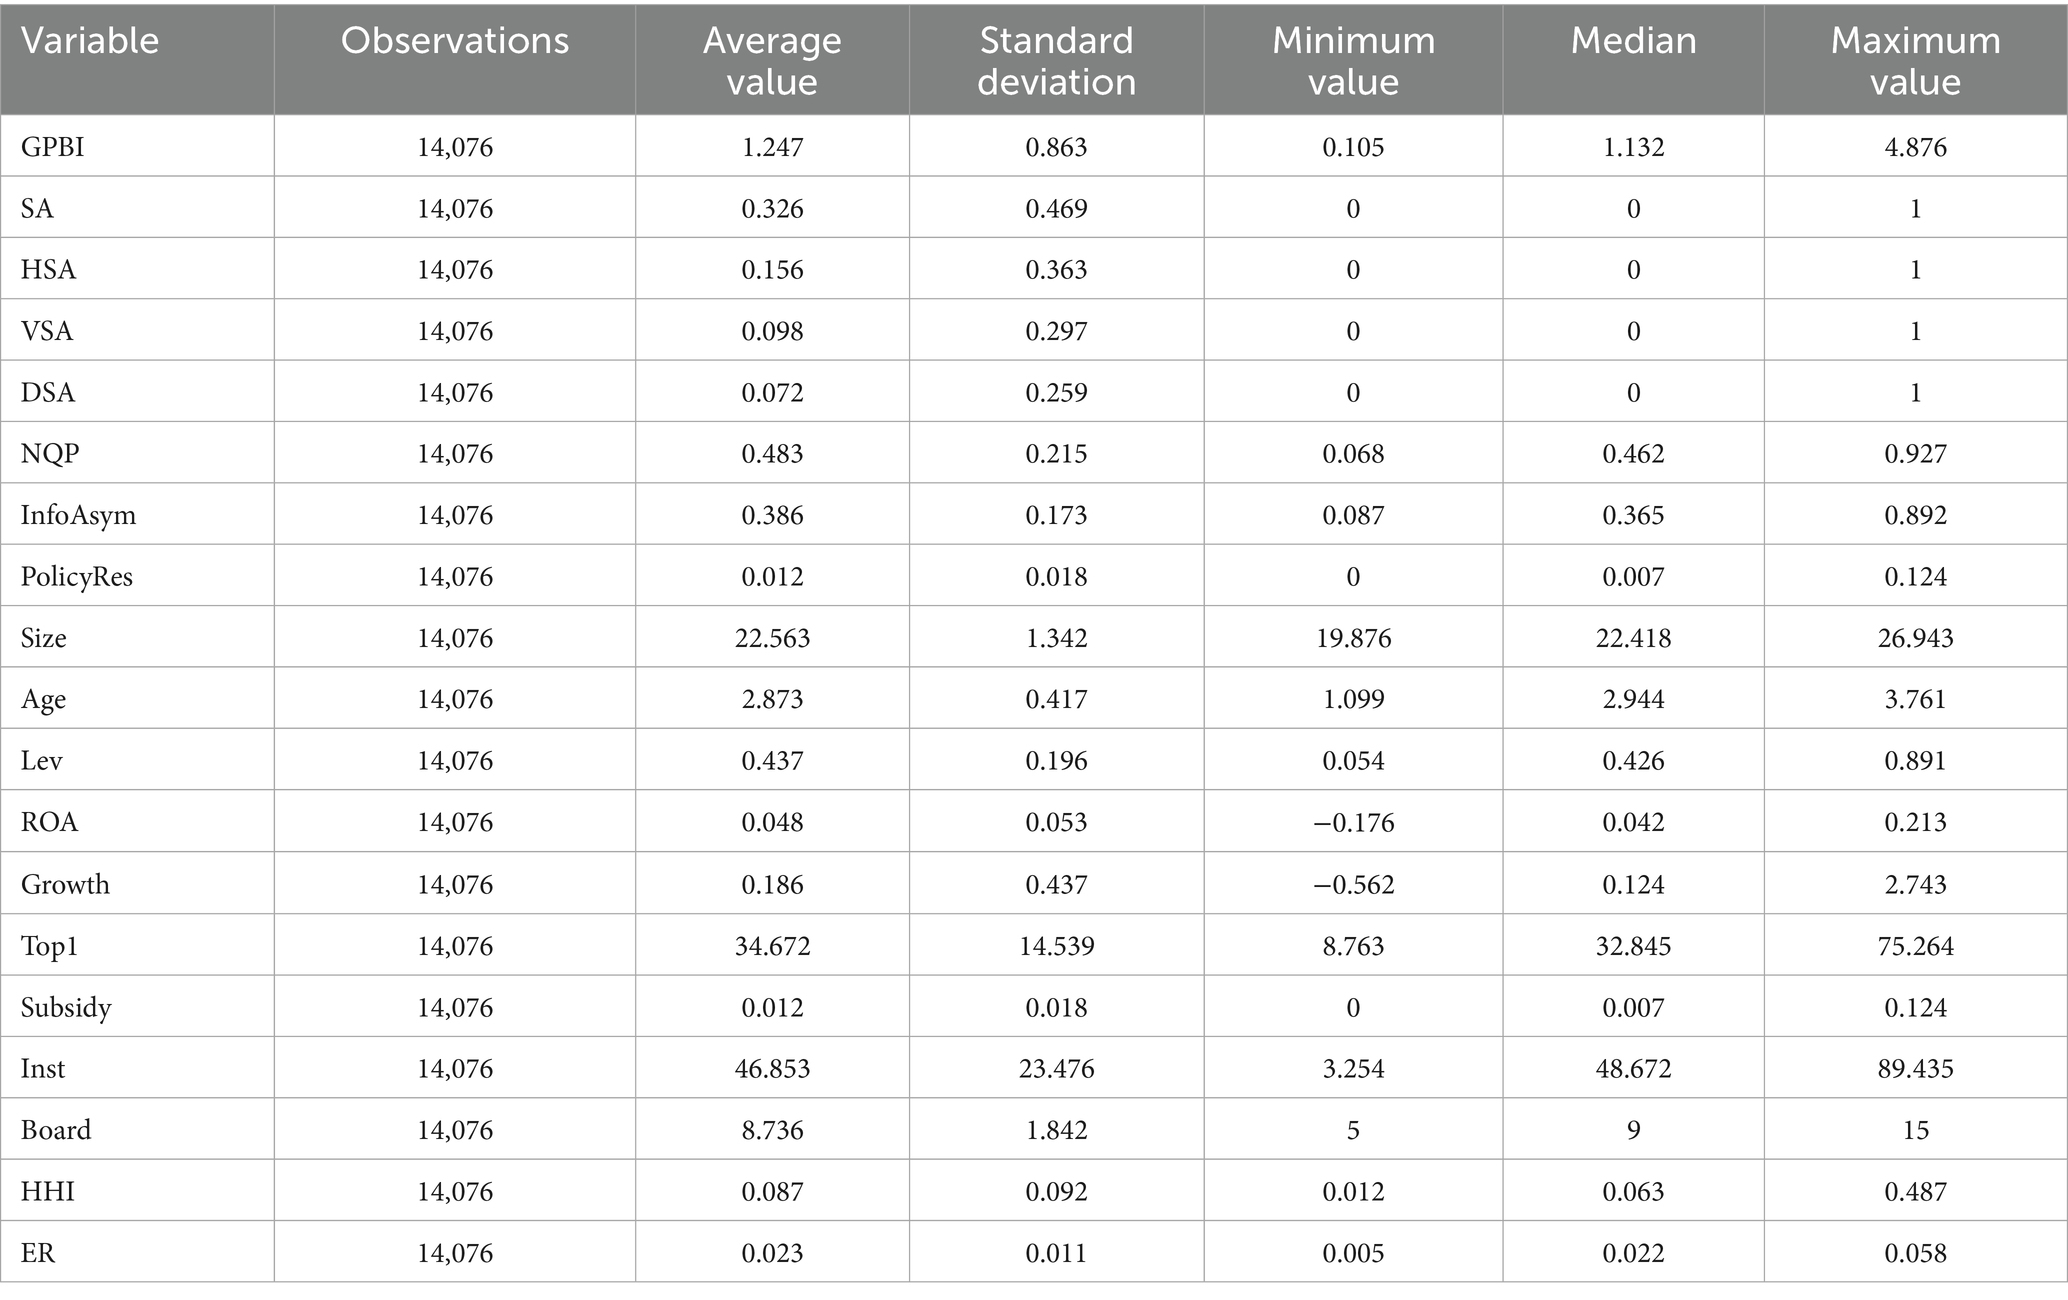Viewport: 2068px width, 1300px height.
Task: Click the Observations column header
Action: coord(455,41)
